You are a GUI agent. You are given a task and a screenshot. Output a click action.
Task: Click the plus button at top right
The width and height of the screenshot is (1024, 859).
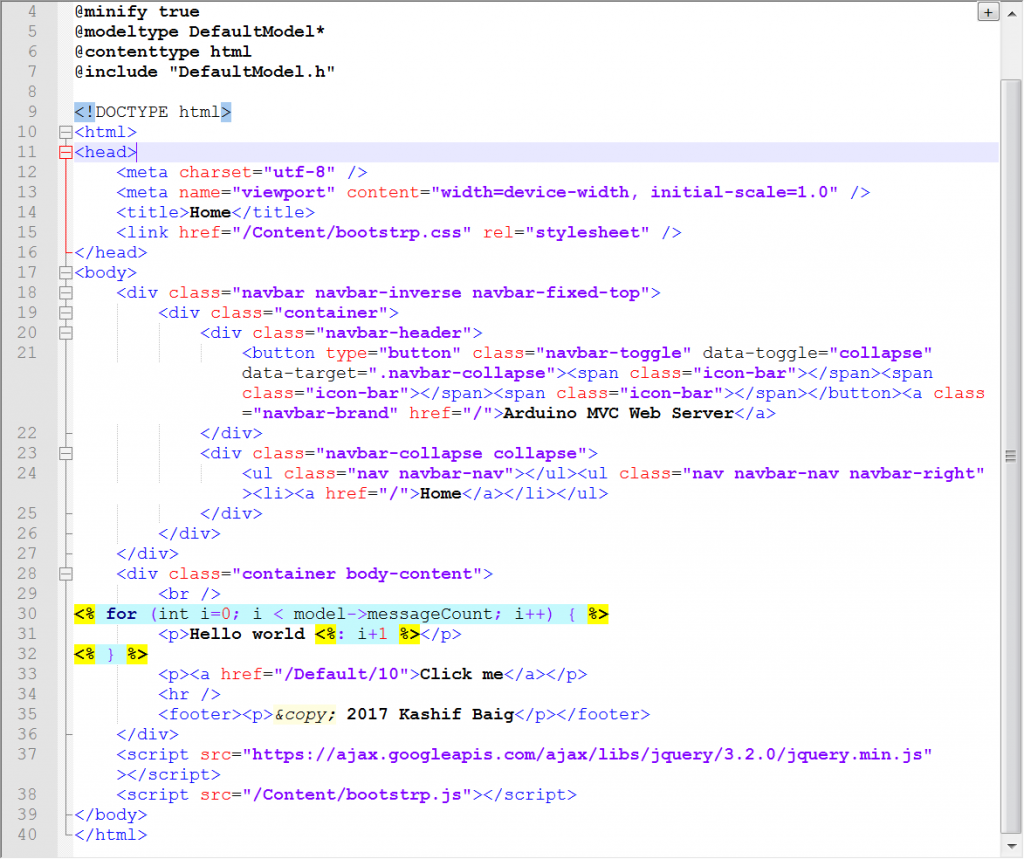(x=988, y=12)
